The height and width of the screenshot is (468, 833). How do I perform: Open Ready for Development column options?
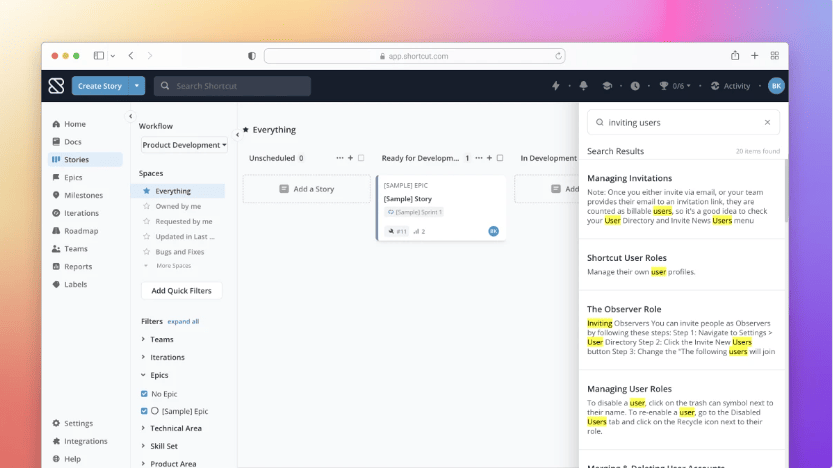click(479, 158)
